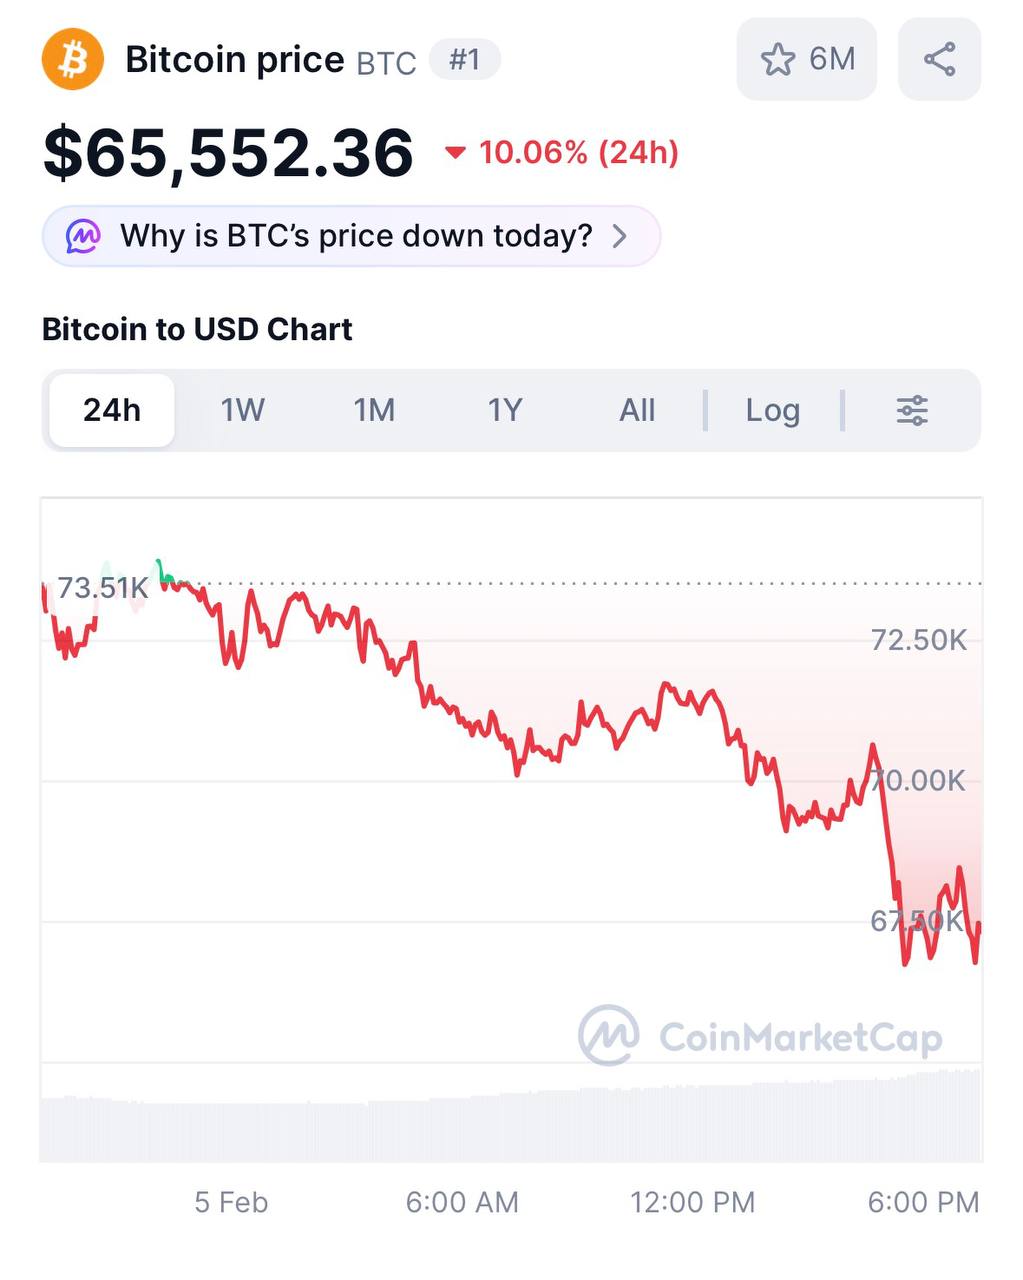Show the 1Y price chart

[x=505, y=410]
